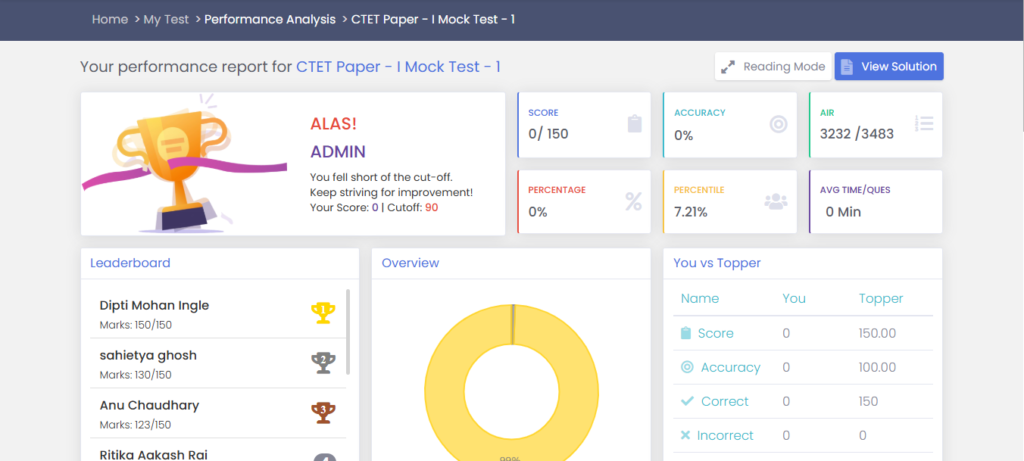
Task: Go to My Test breadcrumb
Action: (165, 19)
